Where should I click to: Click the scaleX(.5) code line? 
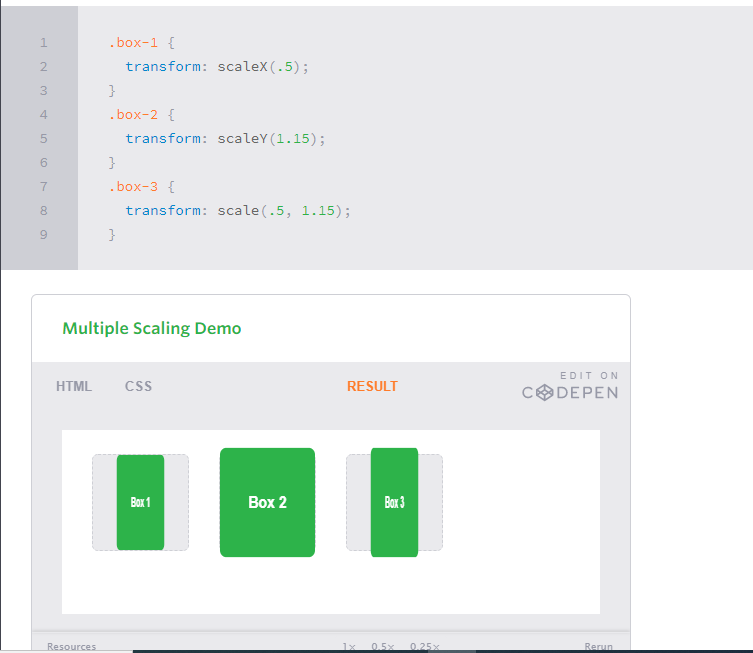pos(217,67)
